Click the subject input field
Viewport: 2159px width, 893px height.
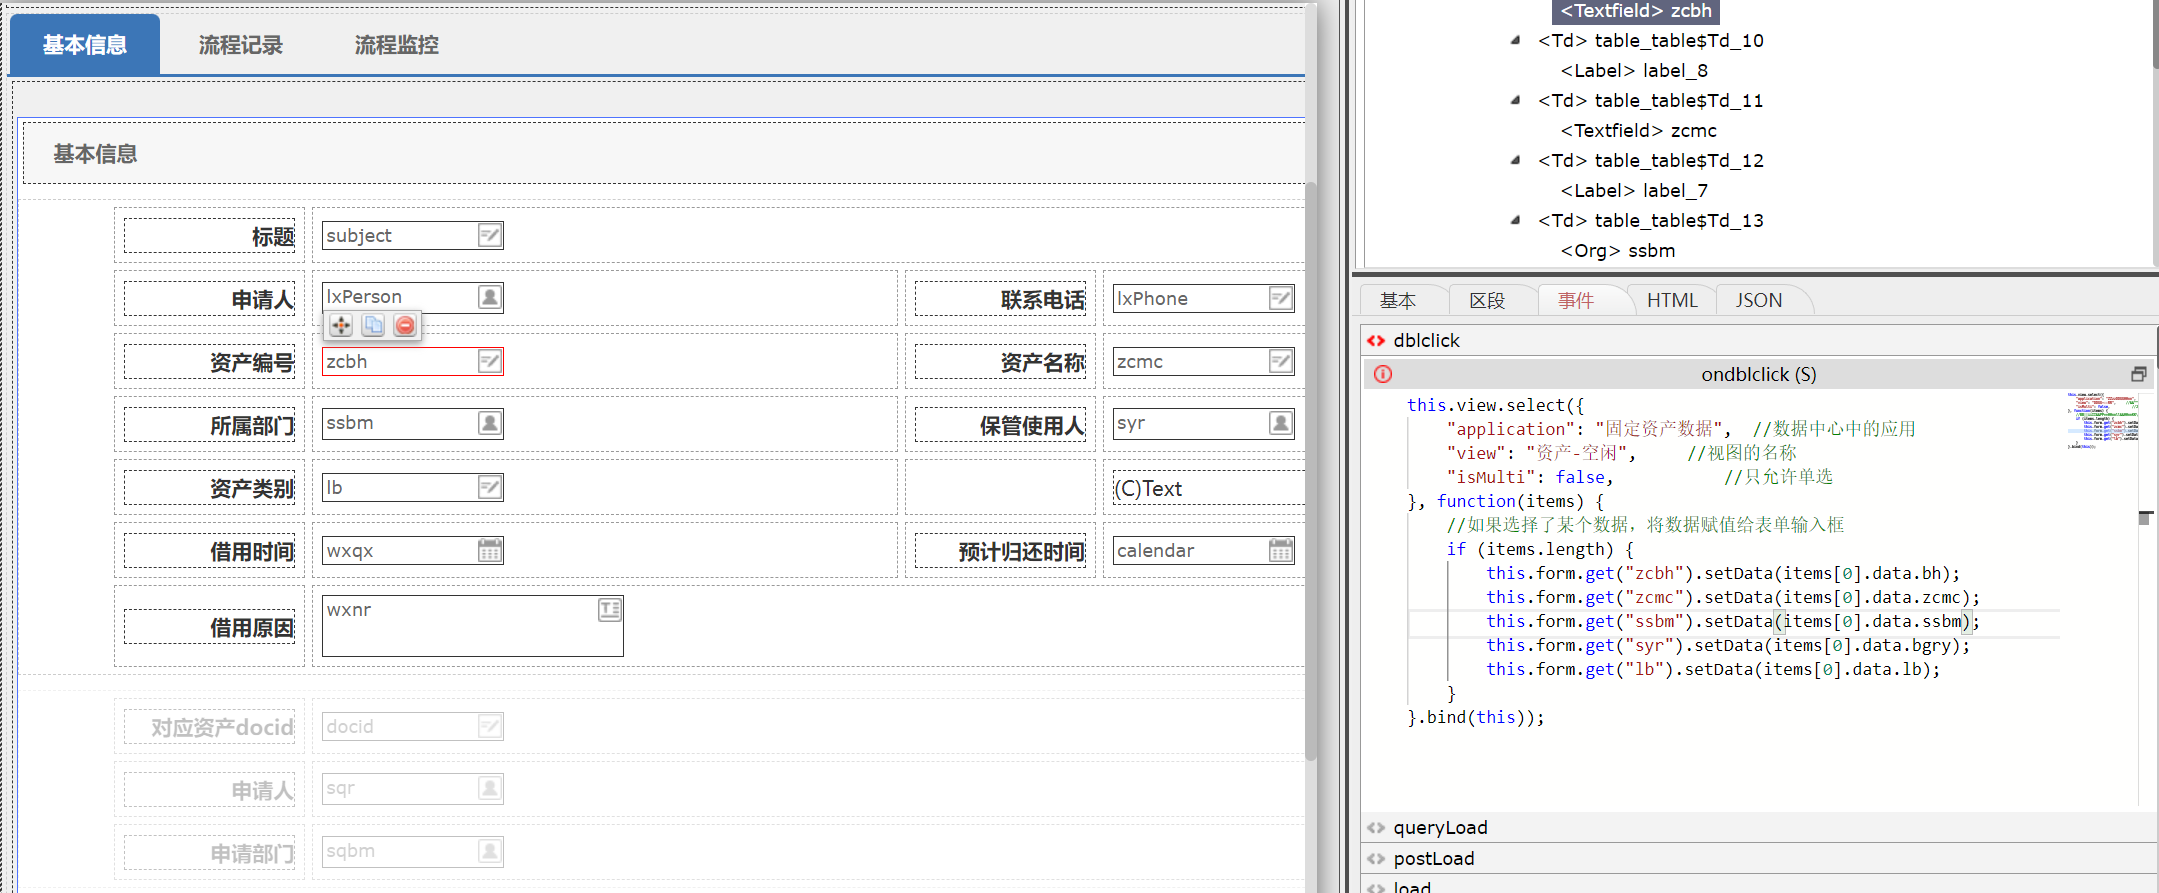pyautogui.click(x=400, y=236)
